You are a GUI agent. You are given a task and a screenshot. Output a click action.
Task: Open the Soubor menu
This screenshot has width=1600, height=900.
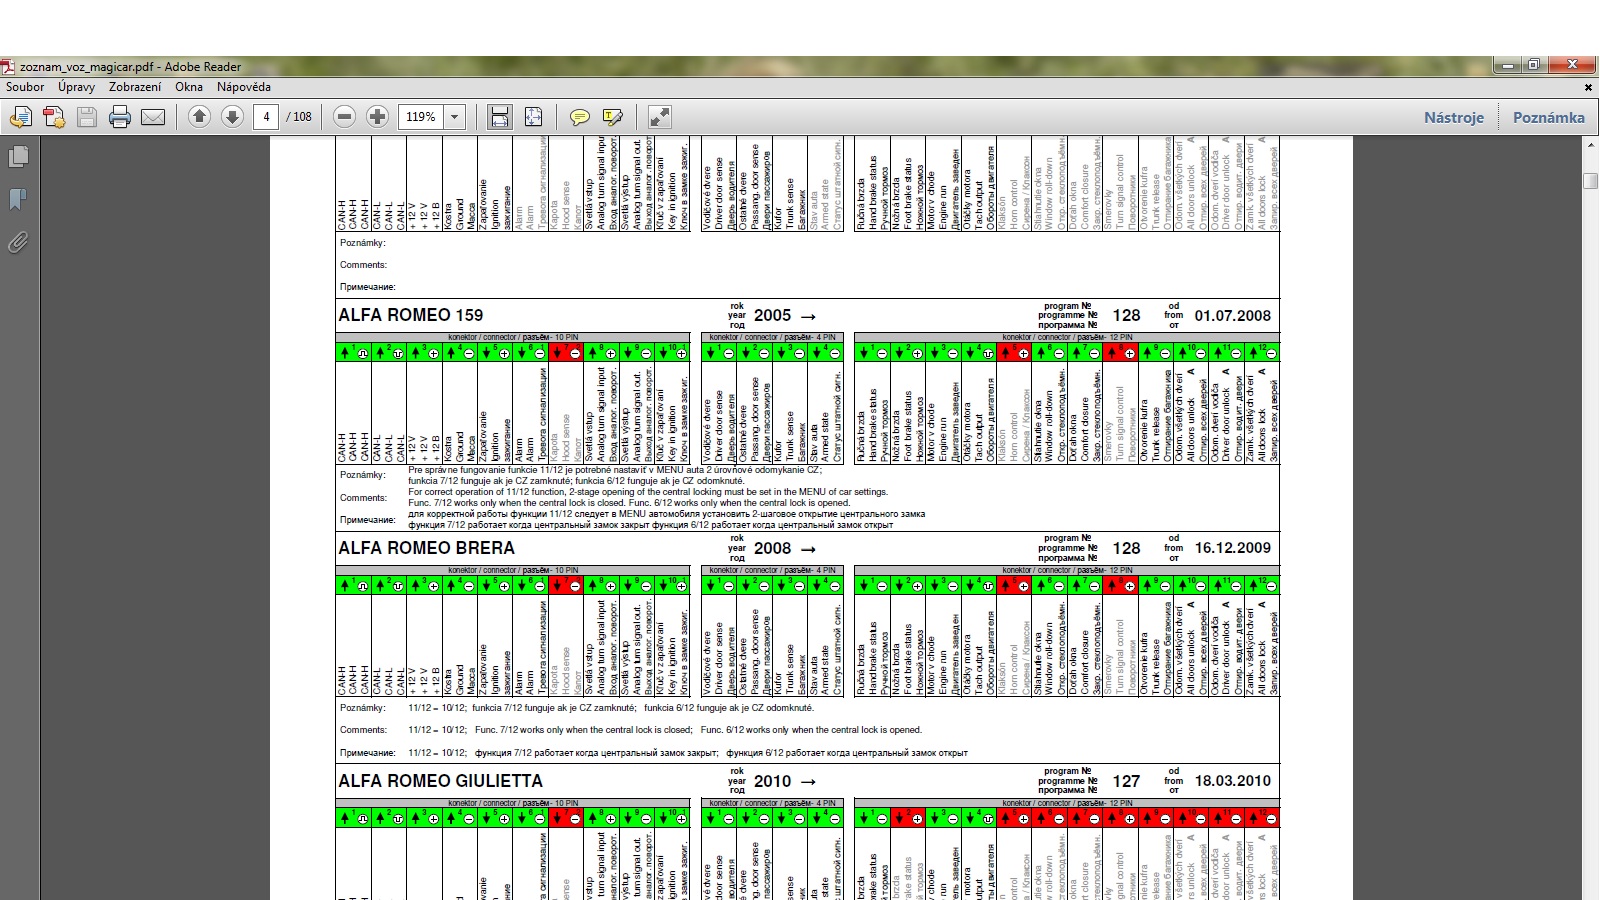25,87
